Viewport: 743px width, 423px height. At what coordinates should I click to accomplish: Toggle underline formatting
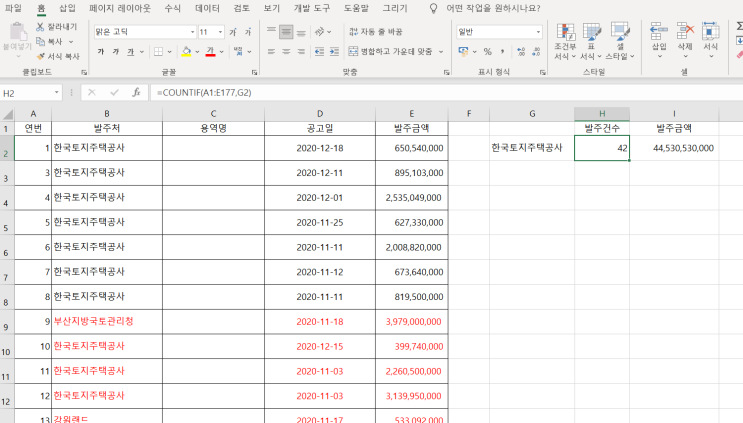click(131, 52)
